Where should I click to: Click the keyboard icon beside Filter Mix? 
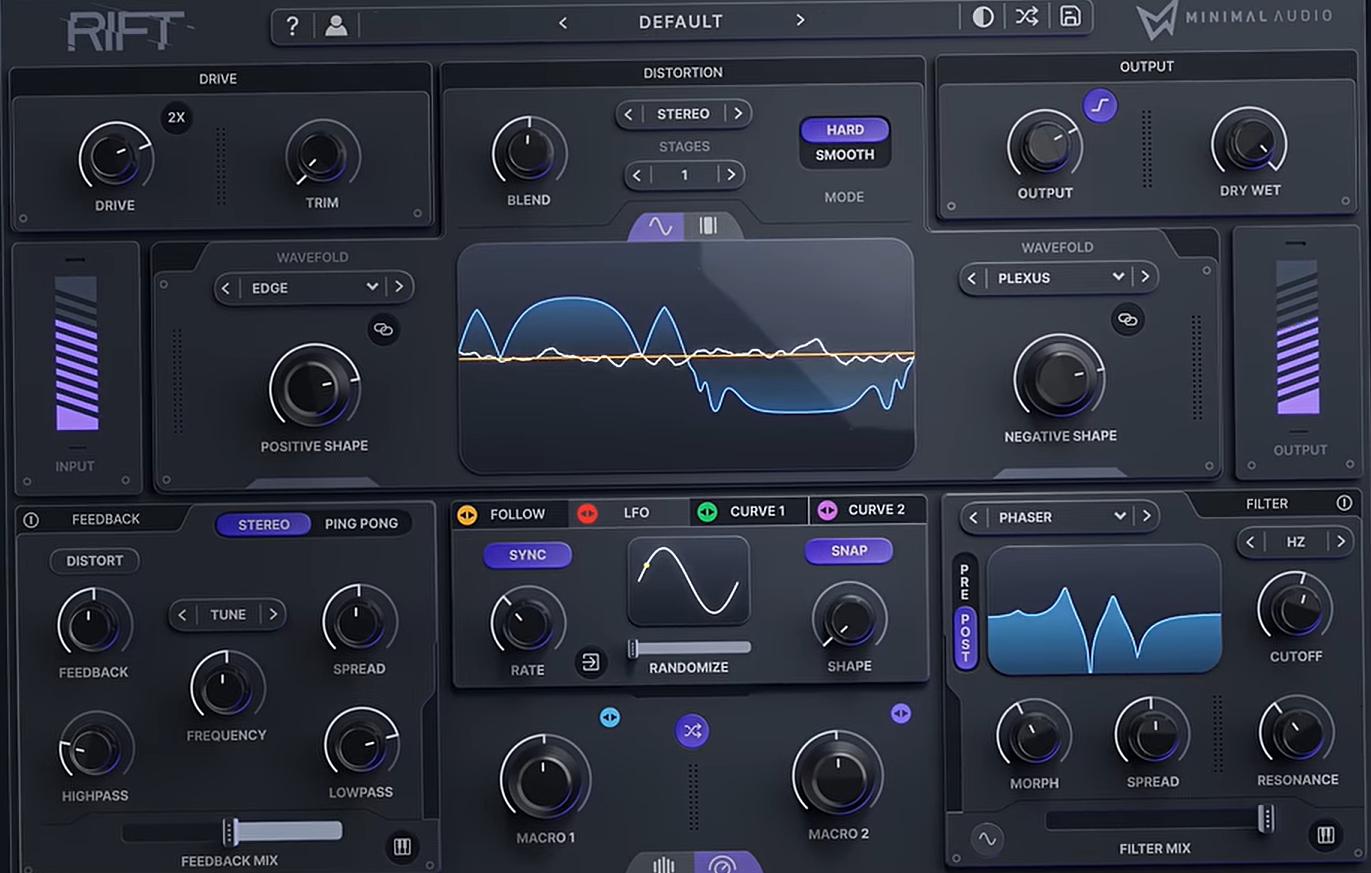(x=1325, y=835)
